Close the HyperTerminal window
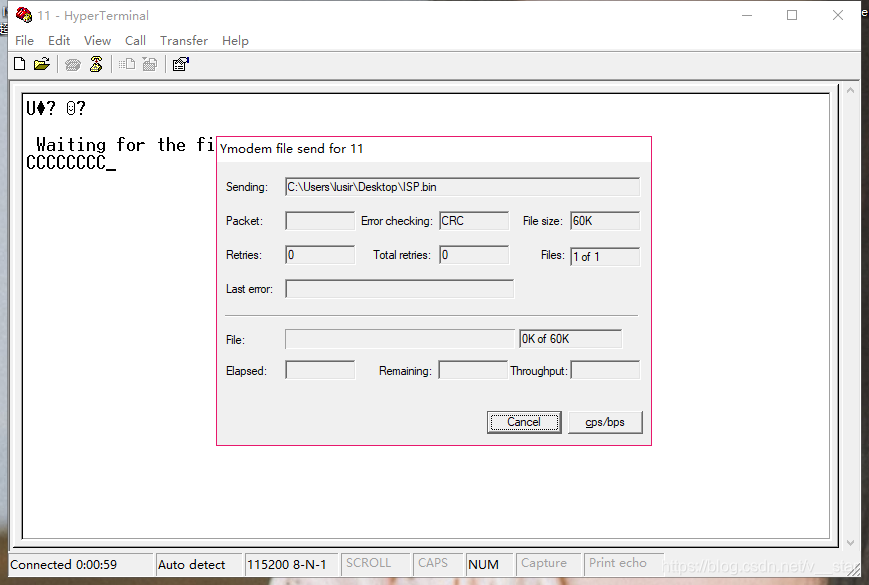This screenshot has height=585, width=869. (x=838, y=15)
